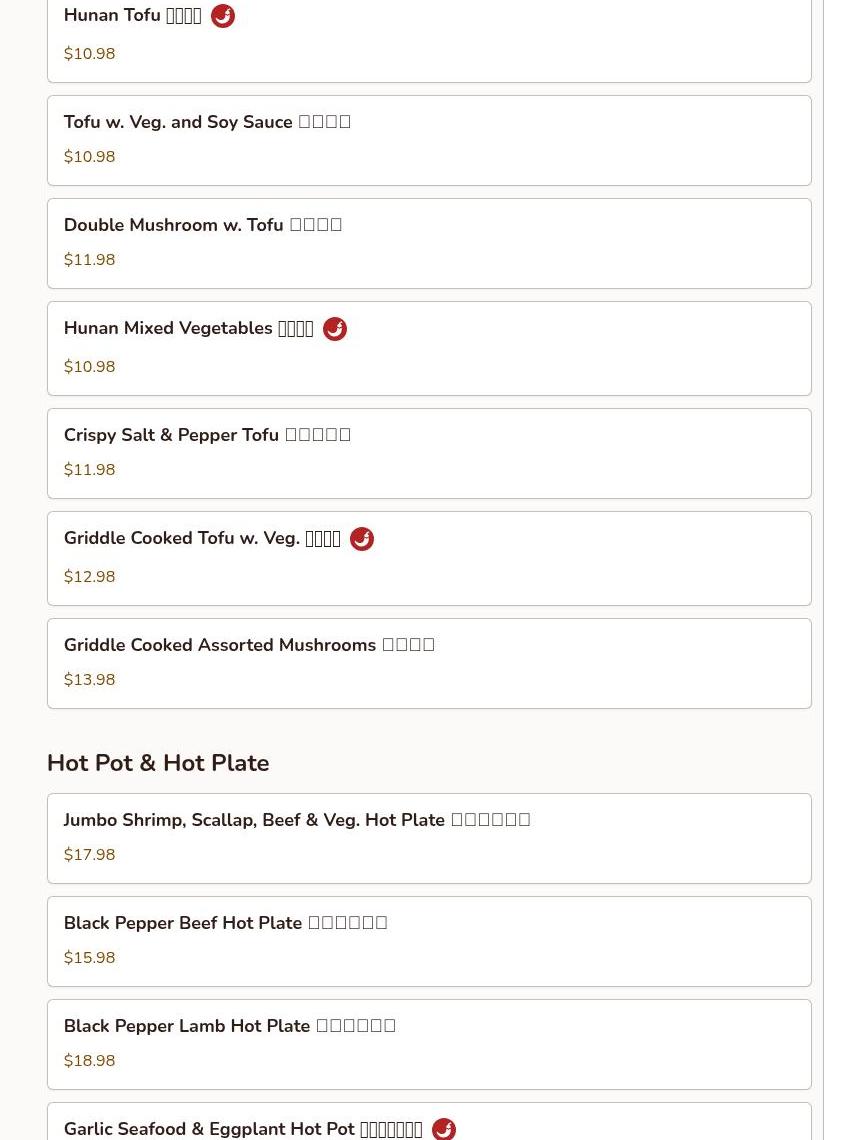The image size is (844, 1140).
Task: Open Jumbo Shrimp, Scallap, Beef & Veg. Hot Plate
Action: click(428, 838)
